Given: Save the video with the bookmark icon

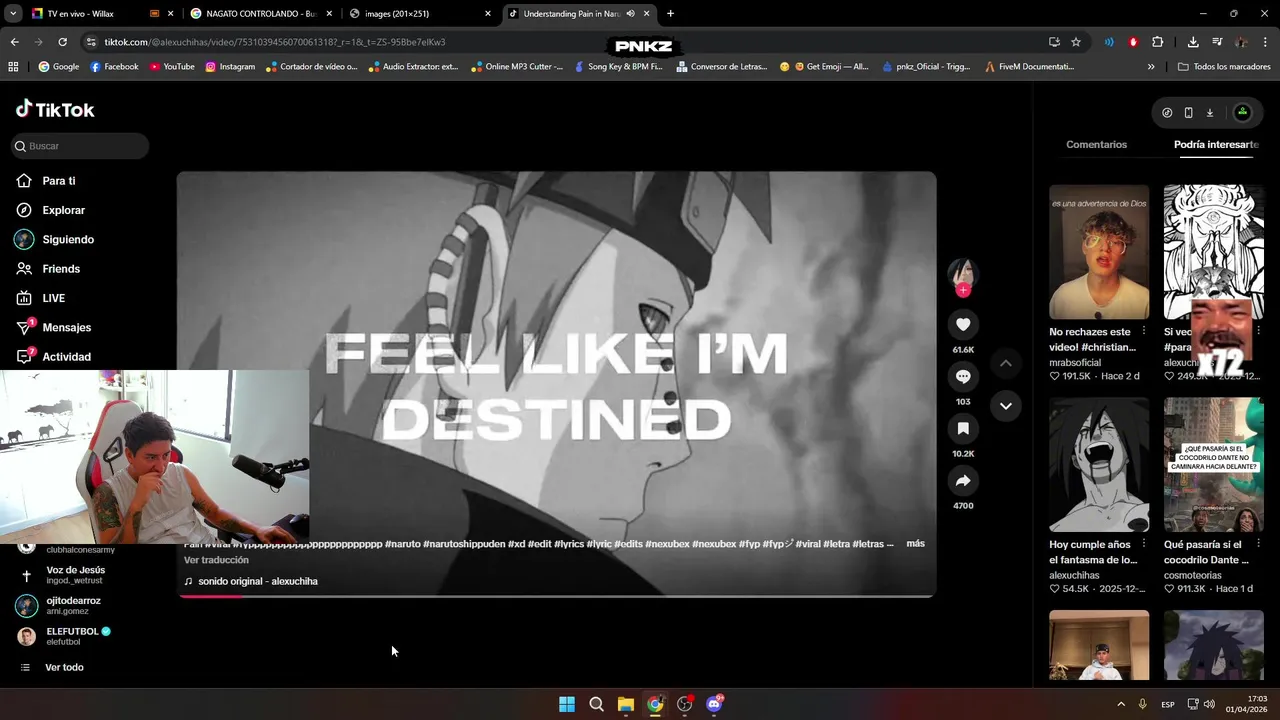Looking at the screenshot, I should 963,428.
